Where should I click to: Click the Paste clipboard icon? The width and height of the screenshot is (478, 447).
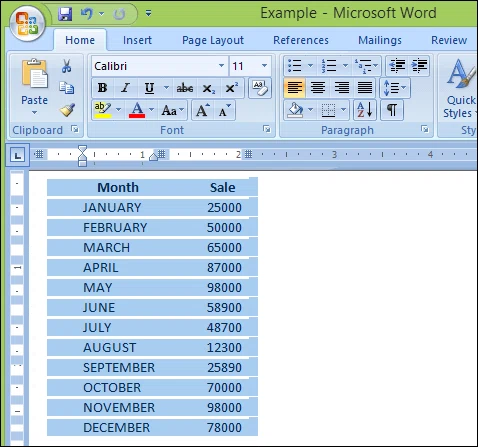click(35, 73)
